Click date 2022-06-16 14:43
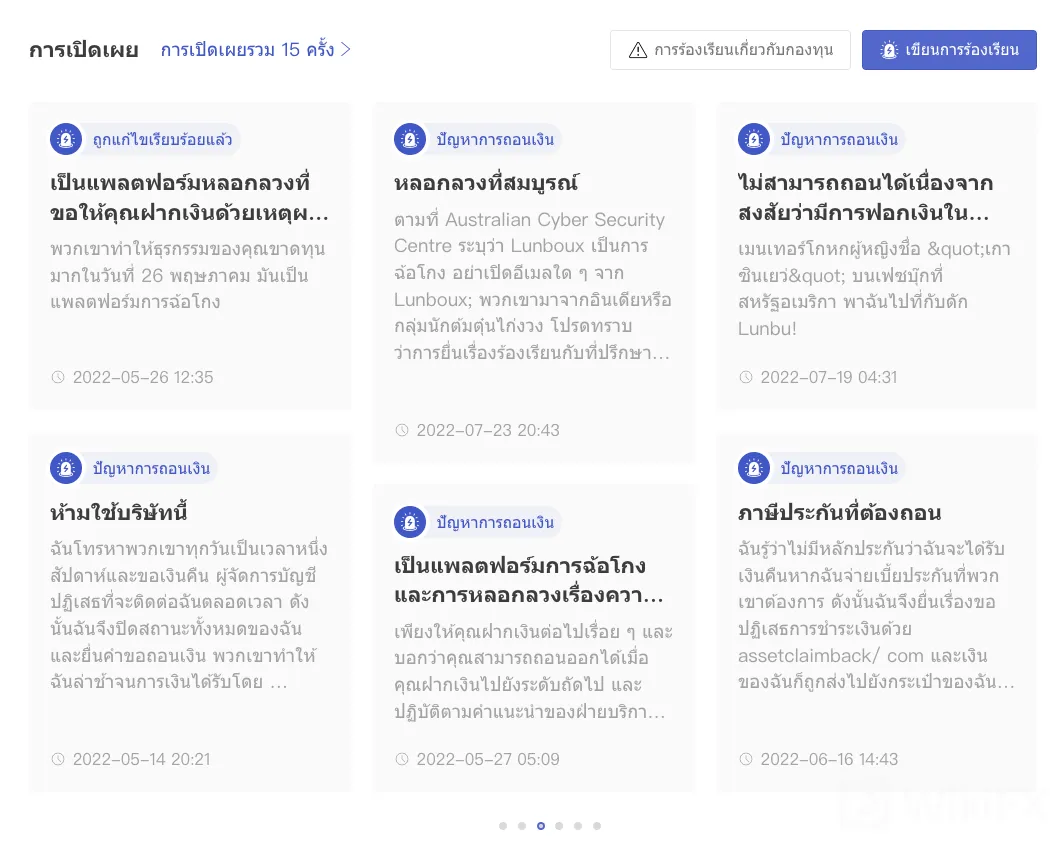 829,759
